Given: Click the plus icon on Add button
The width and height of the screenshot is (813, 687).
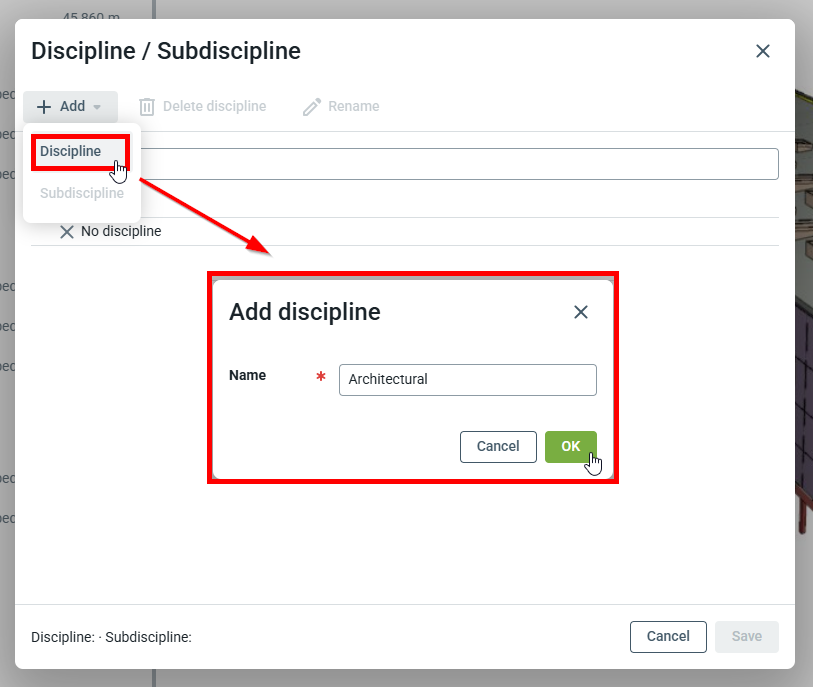Looking at the screenshot, I should (x=44, y=107).
